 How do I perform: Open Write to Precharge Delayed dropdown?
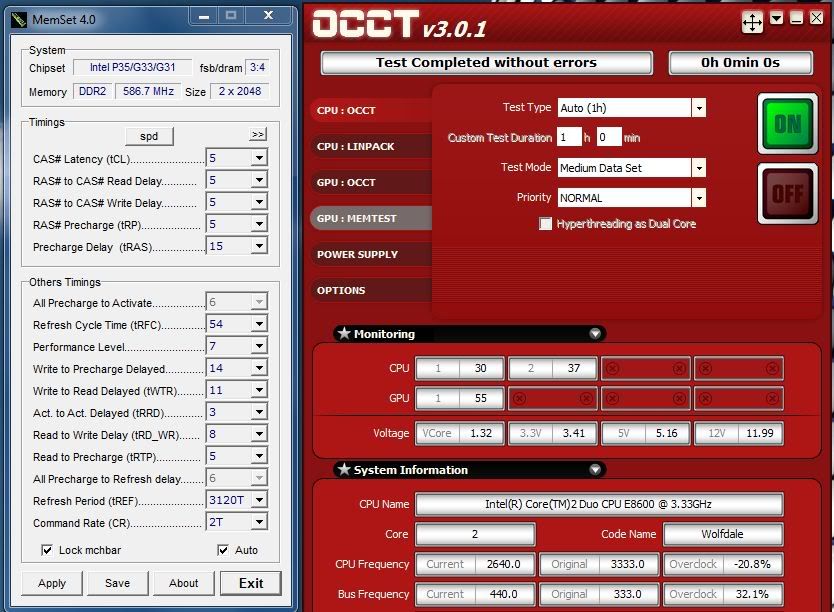point(259,368)
